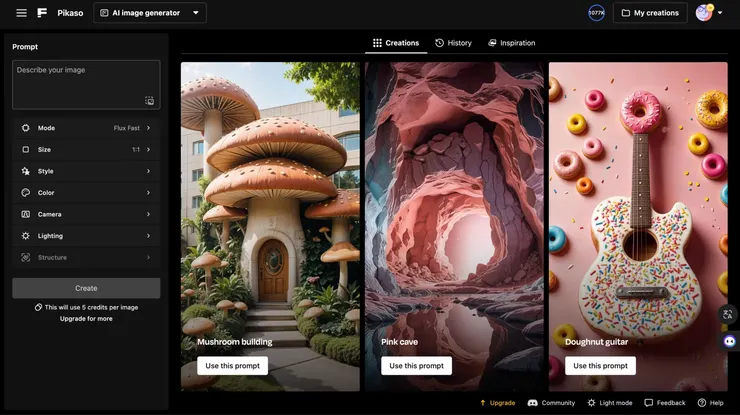740x415 pixels.
Task: Click the Freepik logo icon
Action: [x=42, y=13]
